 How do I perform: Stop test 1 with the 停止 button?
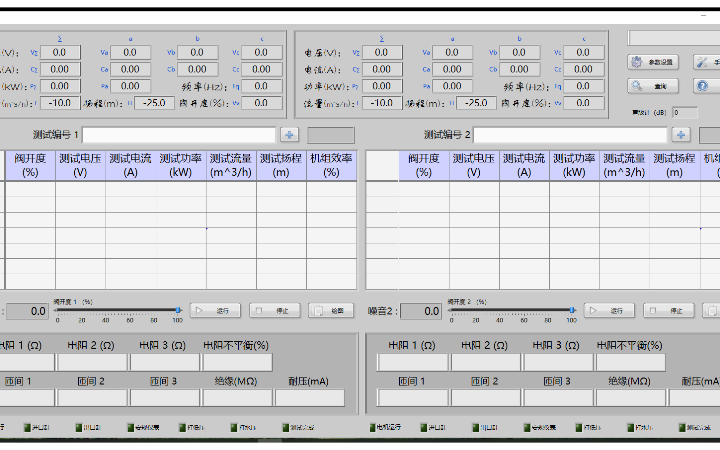275,311
